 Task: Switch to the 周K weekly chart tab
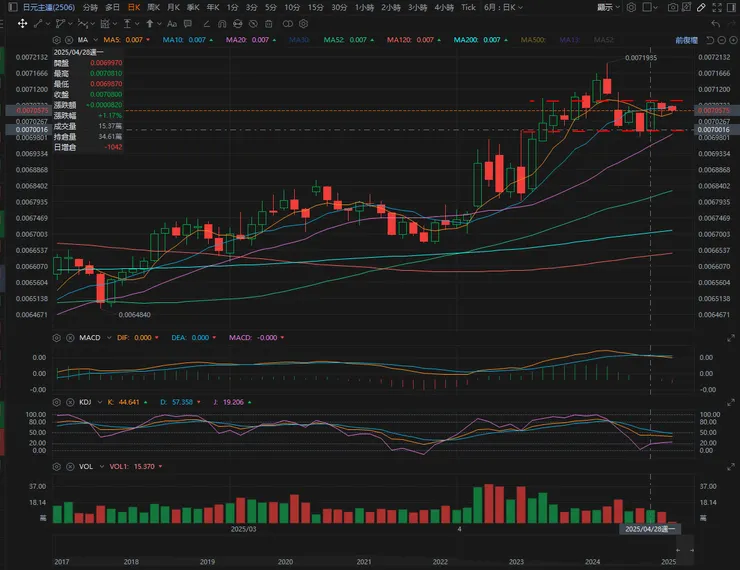(153, 7)
